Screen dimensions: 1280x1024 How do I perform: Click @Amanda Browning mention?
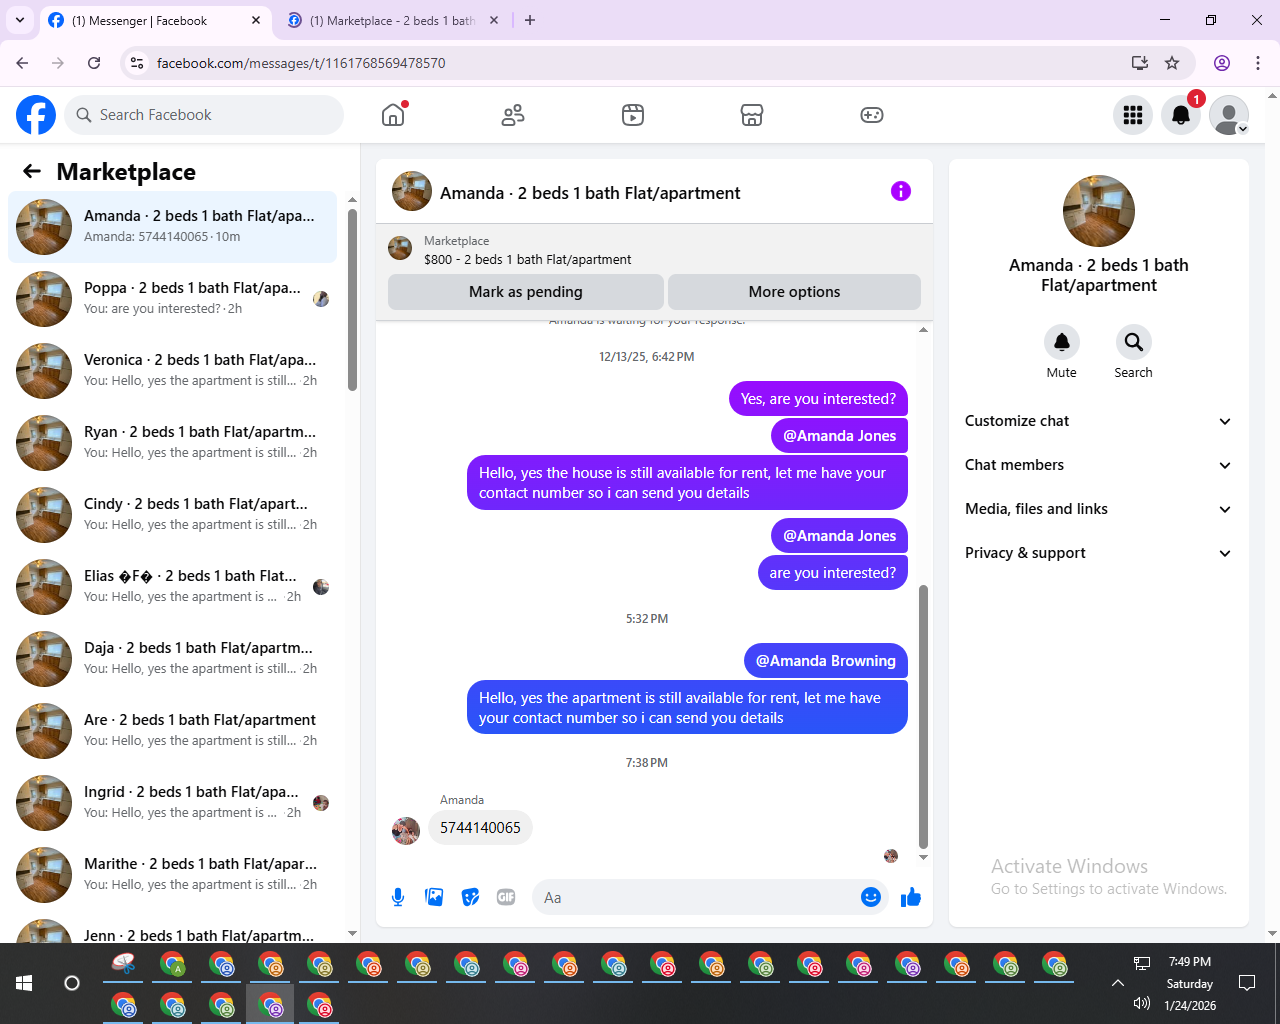pos(826,661)
